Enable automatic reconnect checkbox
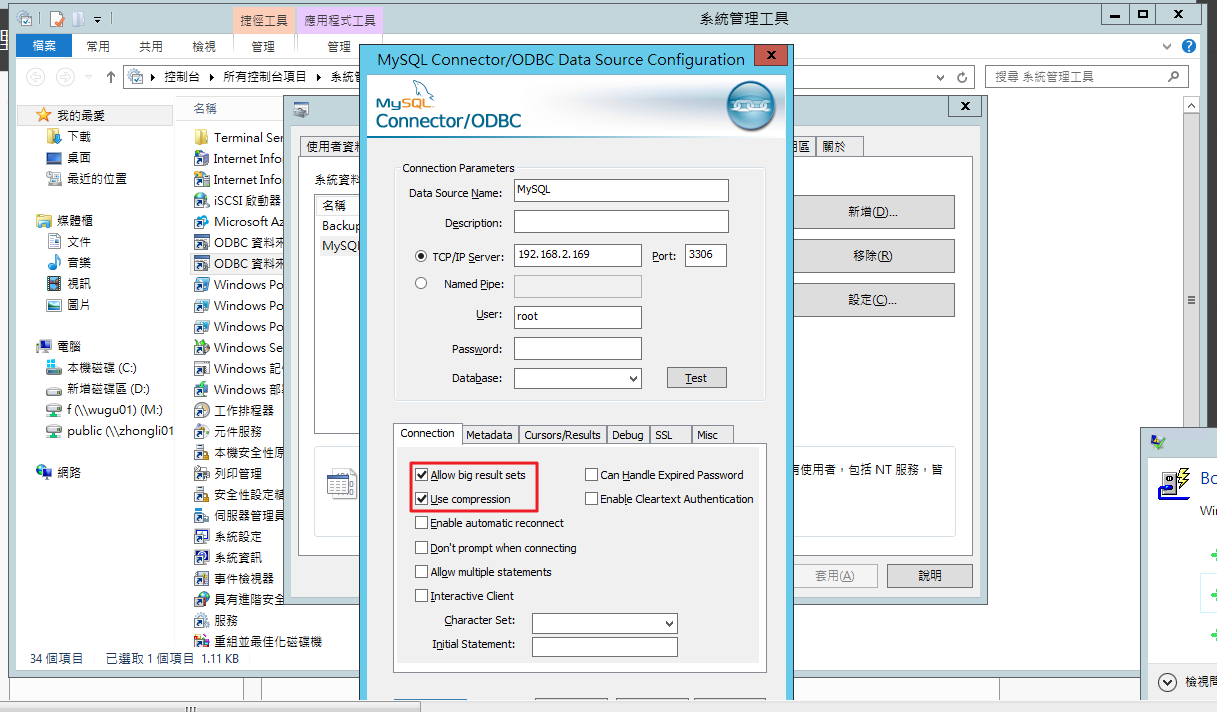The image size is (1217, 712). tap(422, 523)
